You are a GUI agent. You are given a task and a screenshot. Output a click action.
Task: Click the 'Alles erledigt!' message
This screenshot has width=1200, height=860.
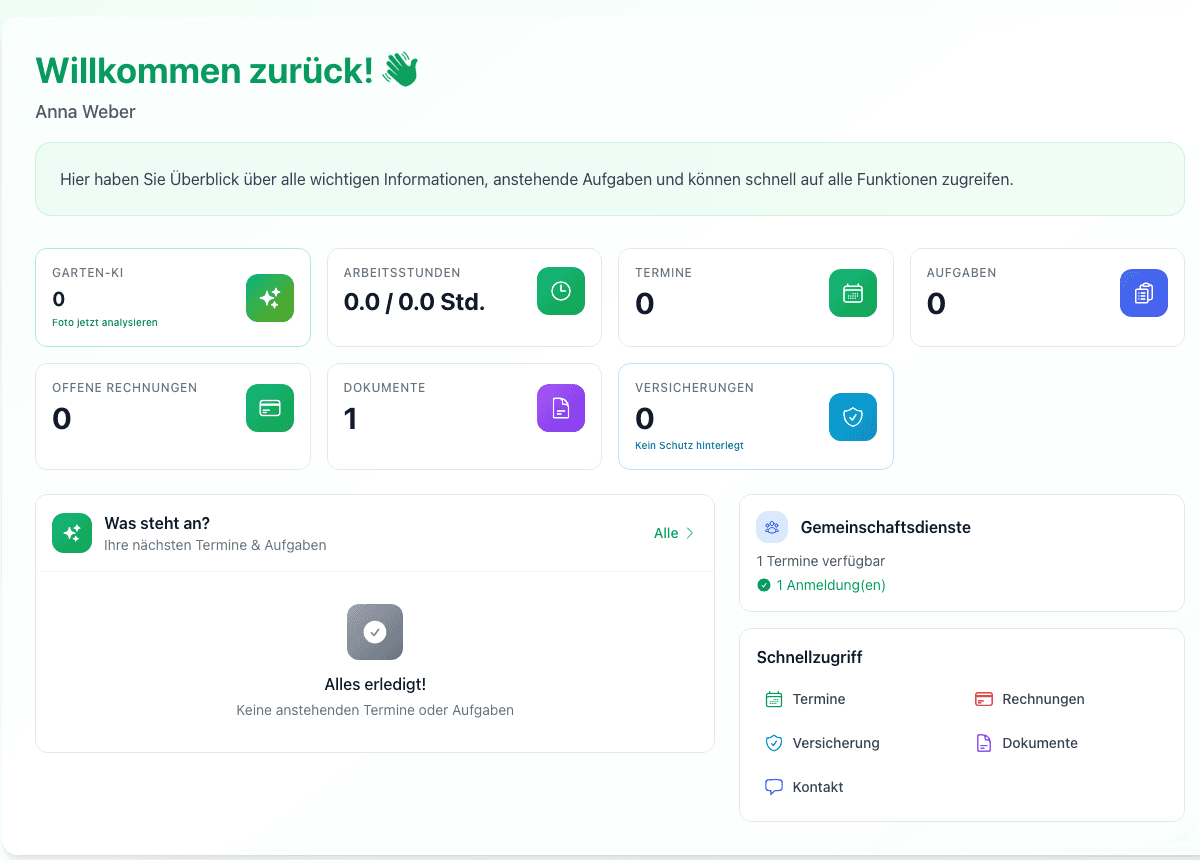click(x=375, y=685)
